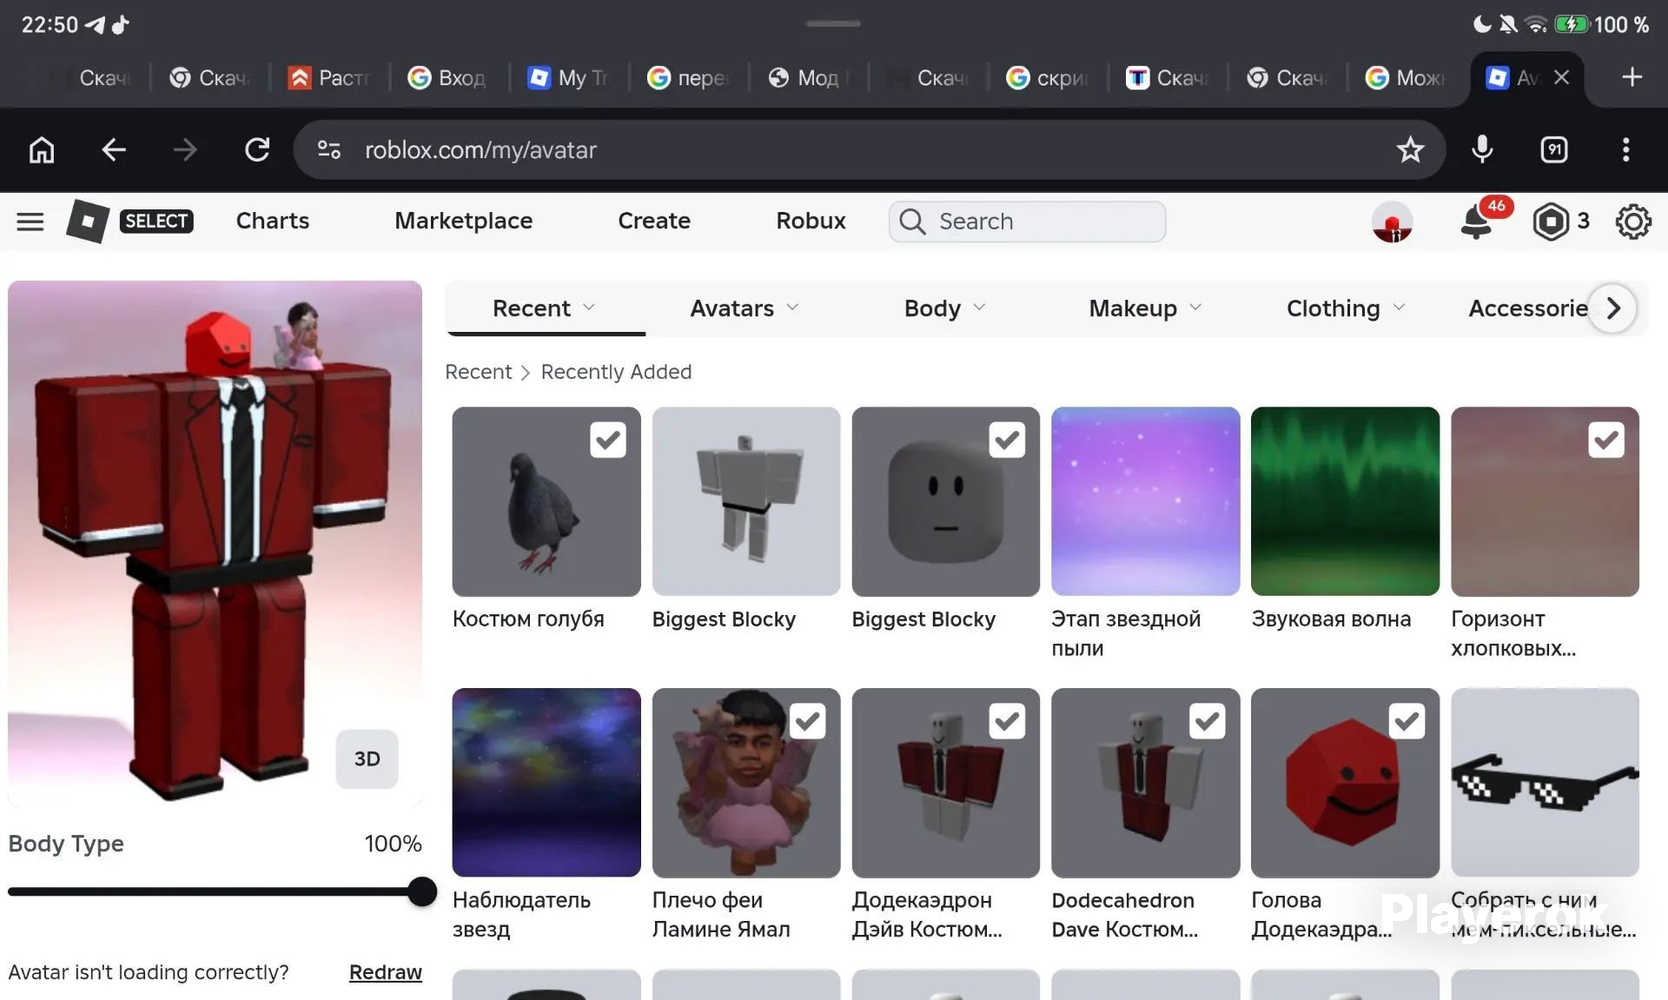Tap the Wi-Fi status icon
The image size is (1668, 1000).
click(1537, 24)
